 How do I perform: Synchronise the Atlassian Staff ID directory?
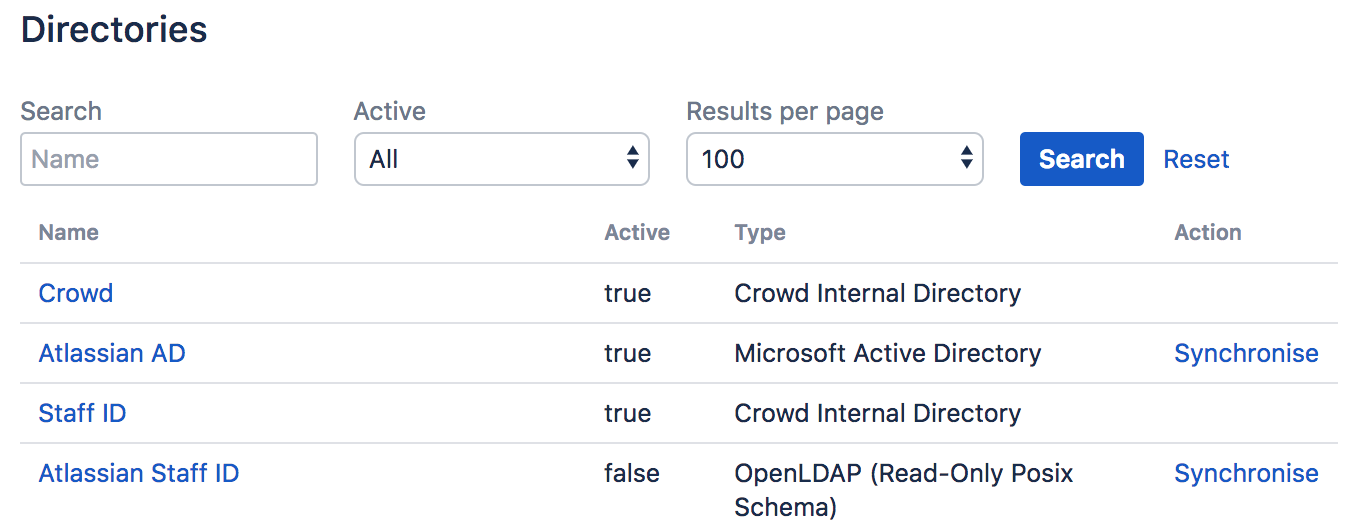[x=1246, y=473]
